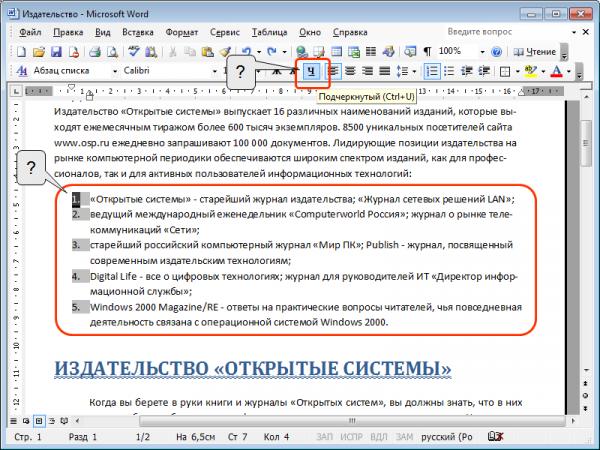Click the Permission restricted-access icon
The height and width of the screenshot is (450, 600).
coord(73,52)
